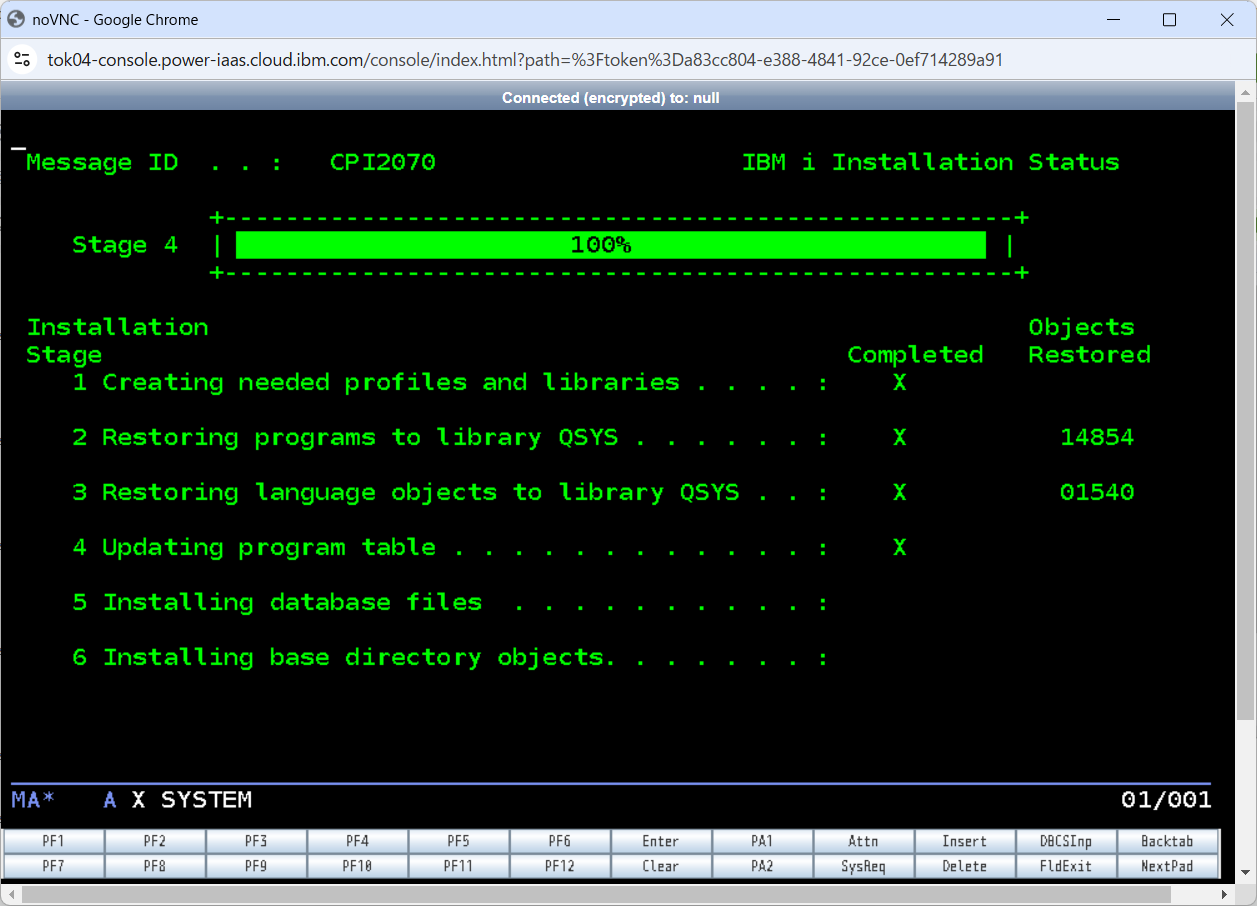Click the objects restored value 01540
1257x906 pixels.
1097,492
